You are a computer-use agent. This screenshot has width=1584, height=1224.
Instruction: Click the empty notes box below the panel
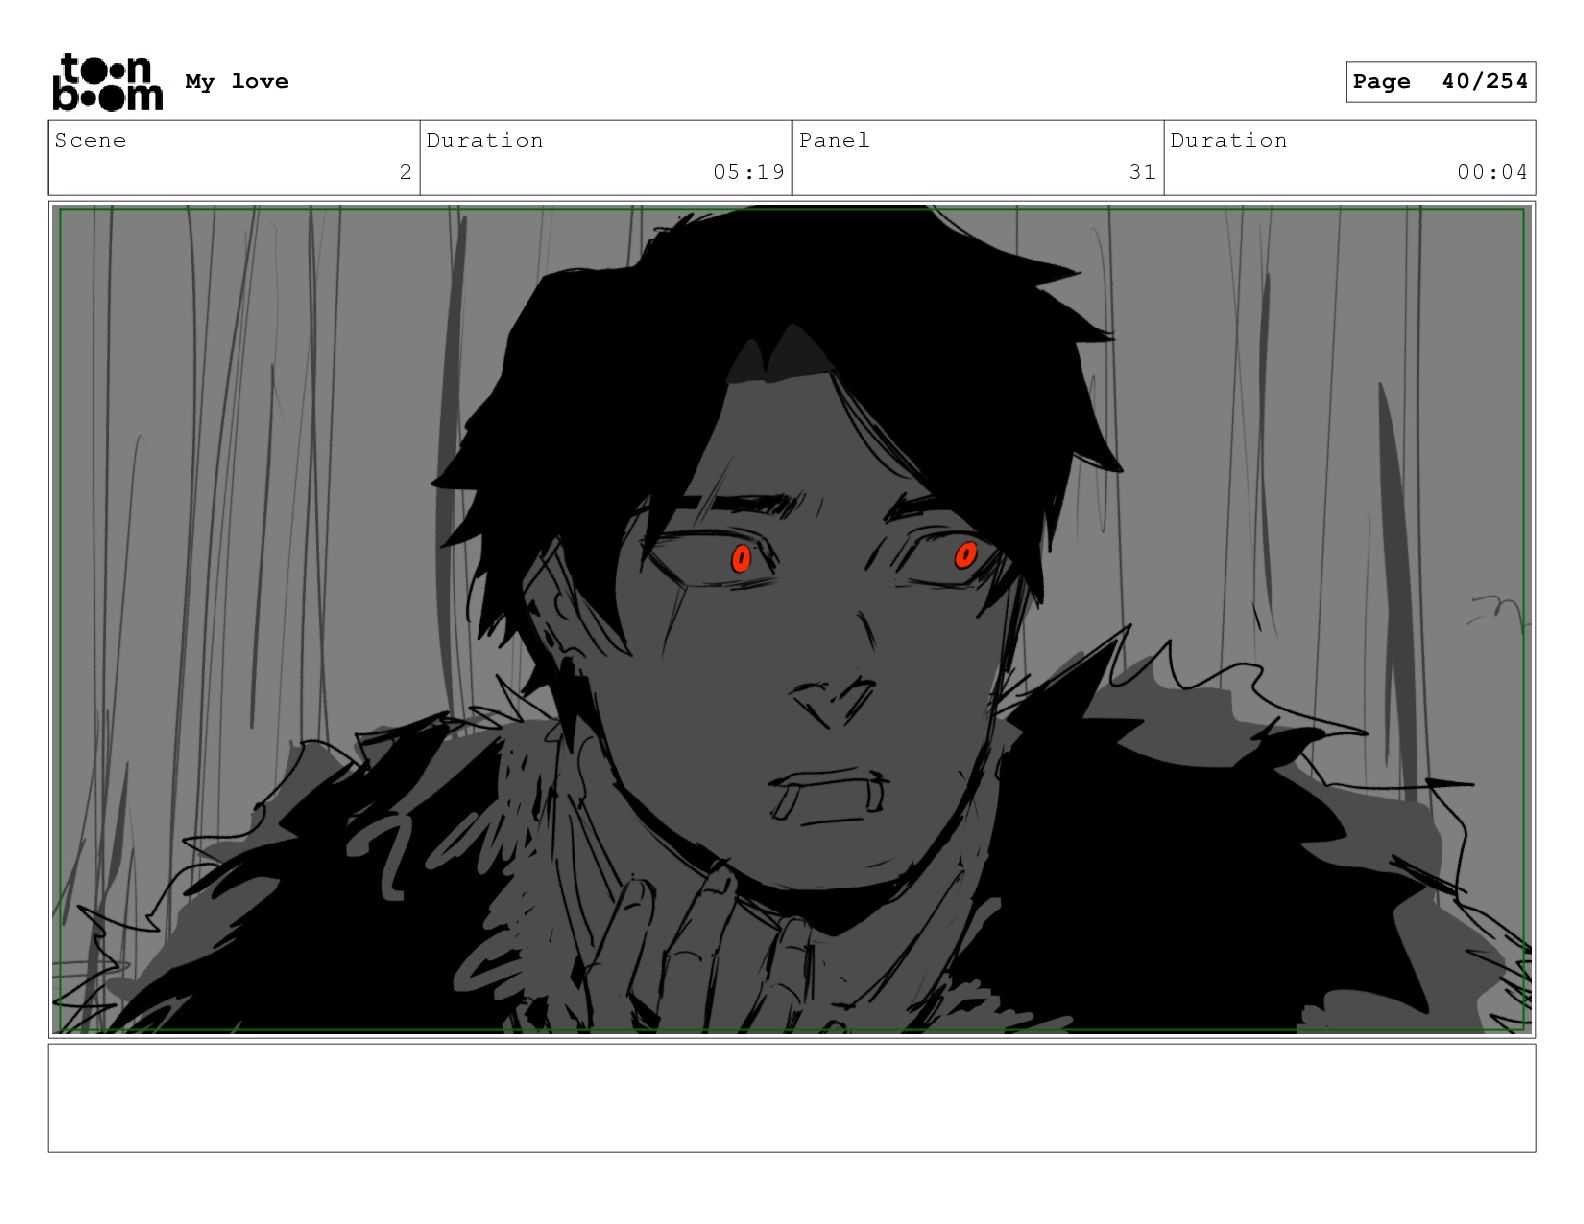792,1098
